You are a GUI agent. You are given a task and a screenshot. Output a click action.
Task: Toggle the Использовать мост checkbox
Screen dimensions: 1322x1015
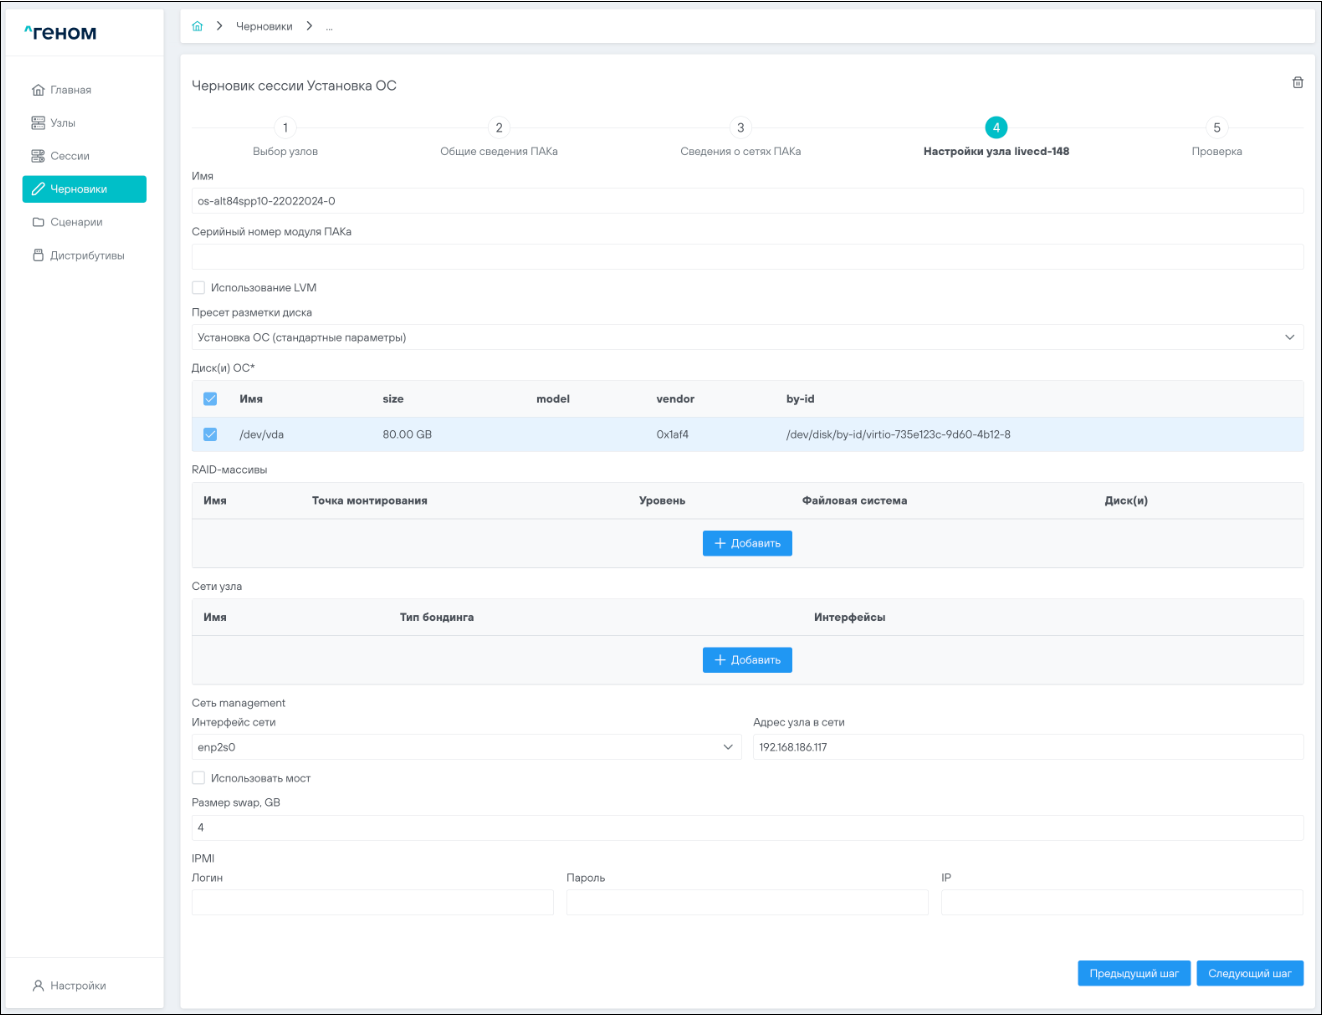pyautogui.click(x=199, y=778)
